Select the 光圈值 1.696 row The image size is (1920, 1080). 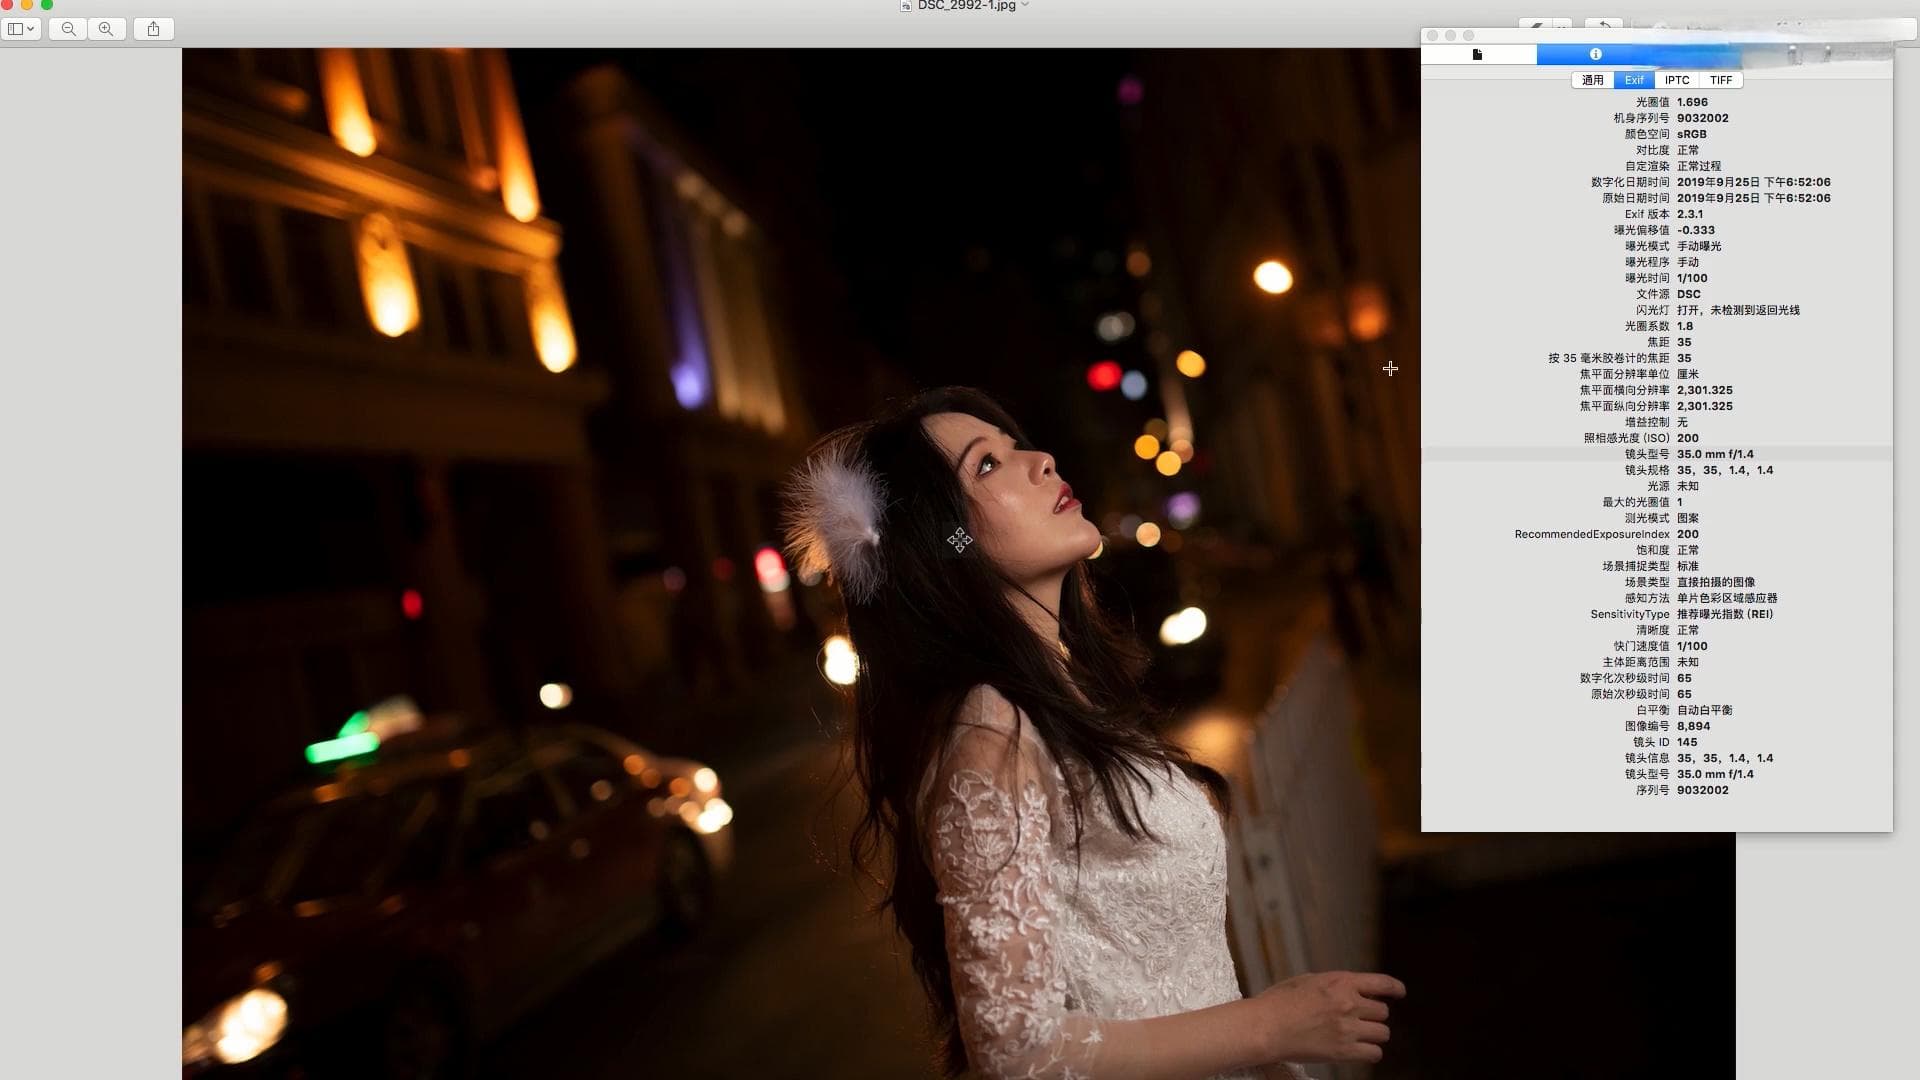click(1657, 102)
